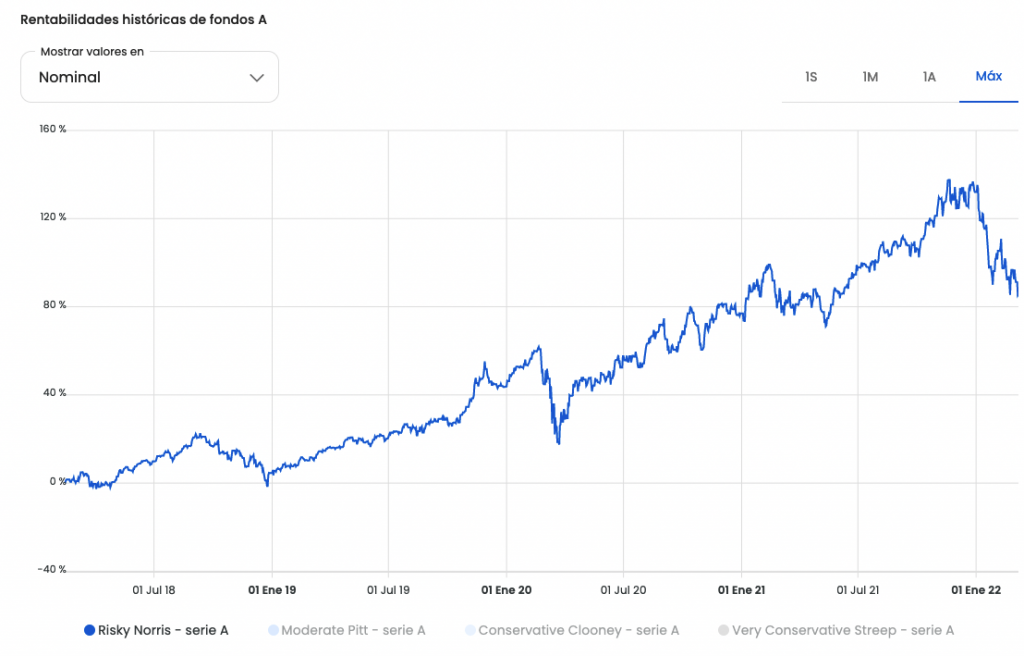Show Very Conservative Streep - serie A line
Viewport: 1024px width, 656px height.
pos(842,631)
